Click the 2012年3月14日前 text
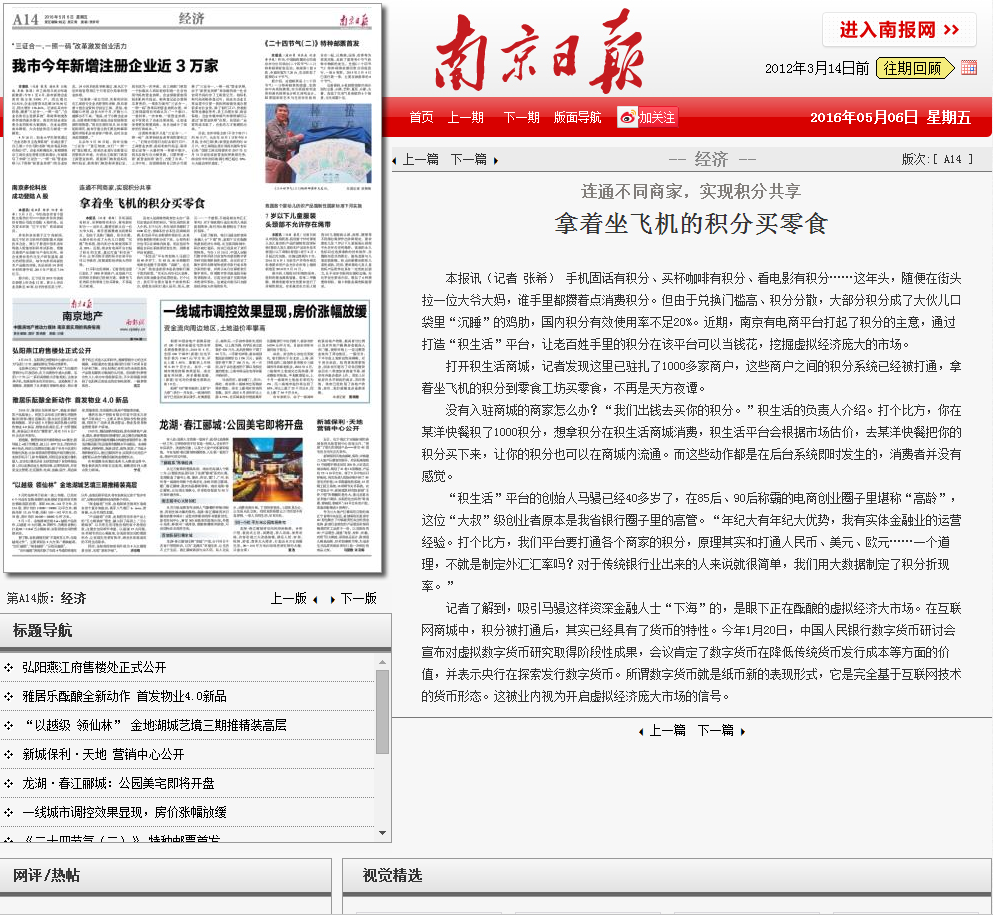 [817, 68]
